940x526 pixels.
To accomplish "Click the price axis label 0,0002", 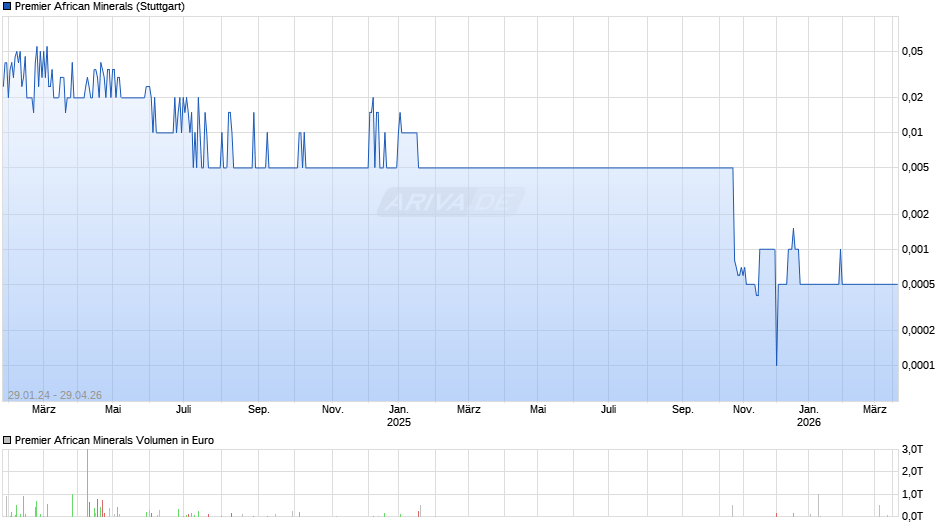I will 918,330.
